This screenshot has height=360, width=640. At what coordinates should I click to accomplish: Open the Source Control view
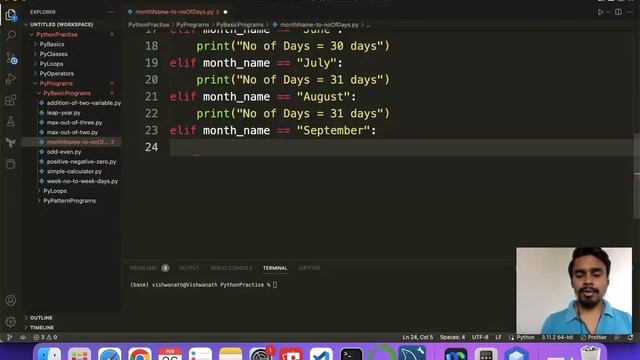pyautogui.click(x=11, y=58)
